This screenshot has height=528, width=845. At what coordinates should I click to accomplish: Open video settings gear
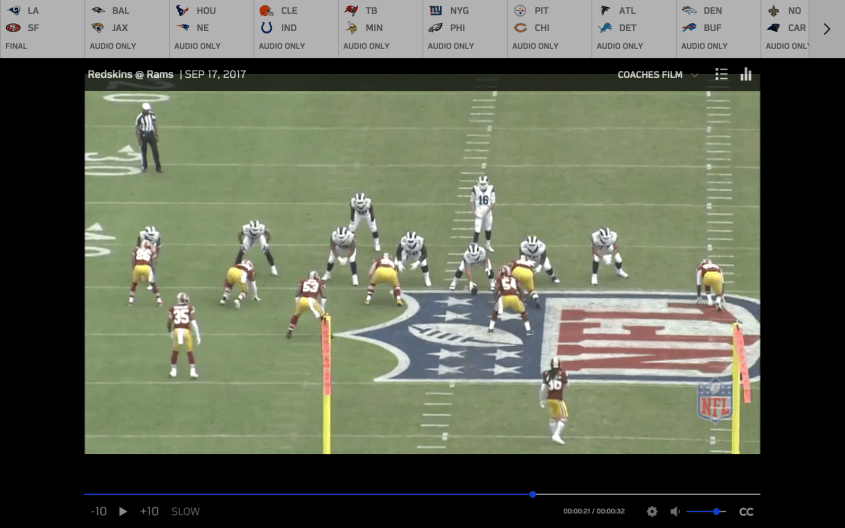pos(652,511)
